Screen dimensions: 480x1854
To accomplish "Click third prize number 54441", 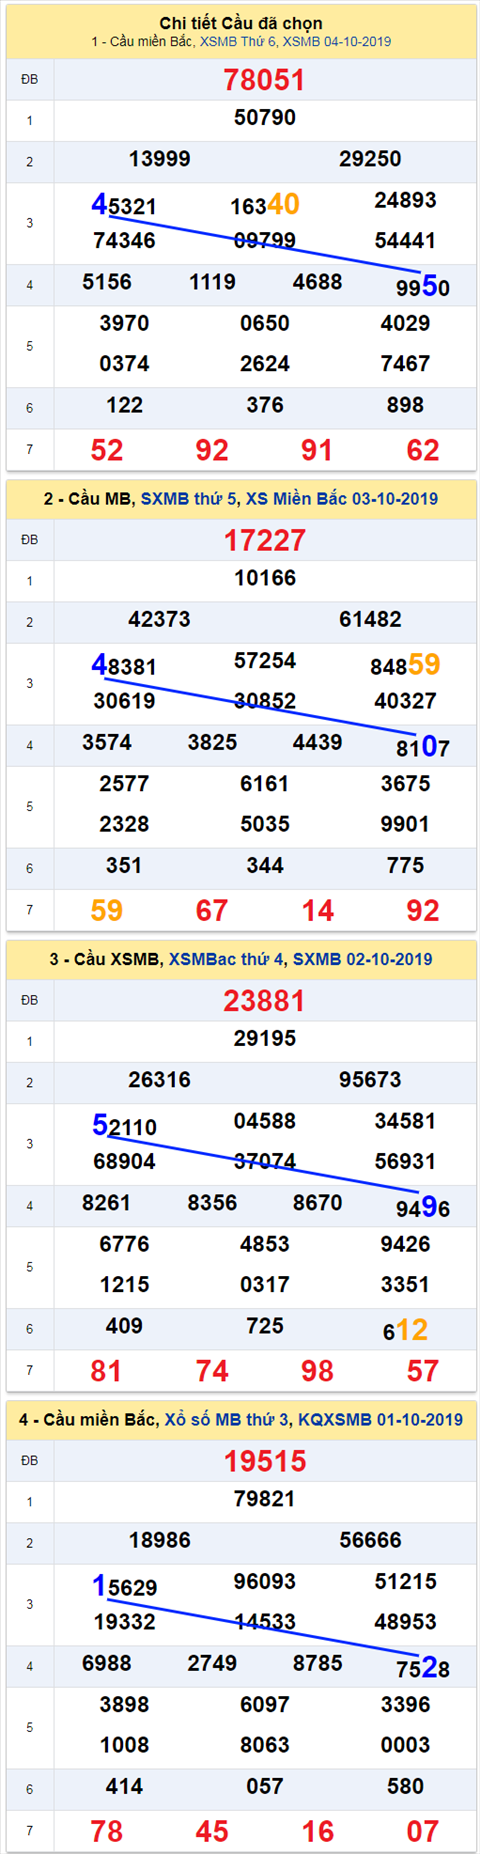I will click(x=405, y=241).
